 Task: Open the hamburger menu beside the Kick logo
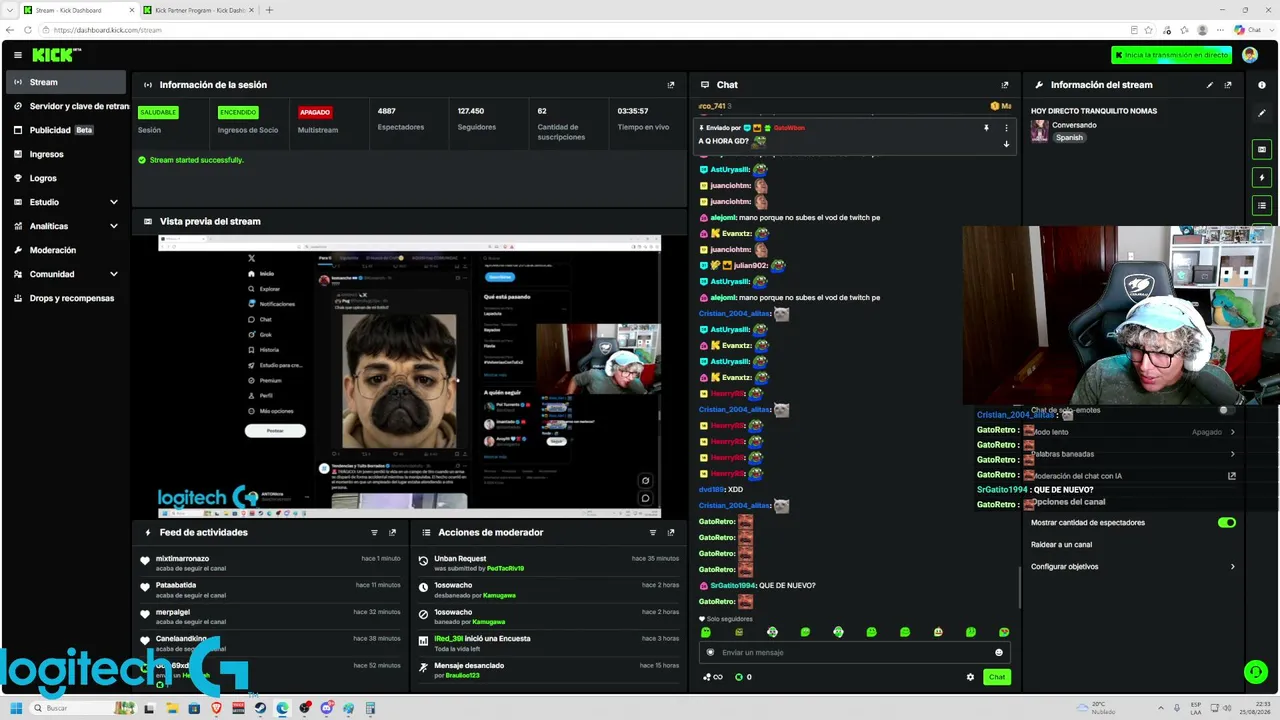click(17, 55)
